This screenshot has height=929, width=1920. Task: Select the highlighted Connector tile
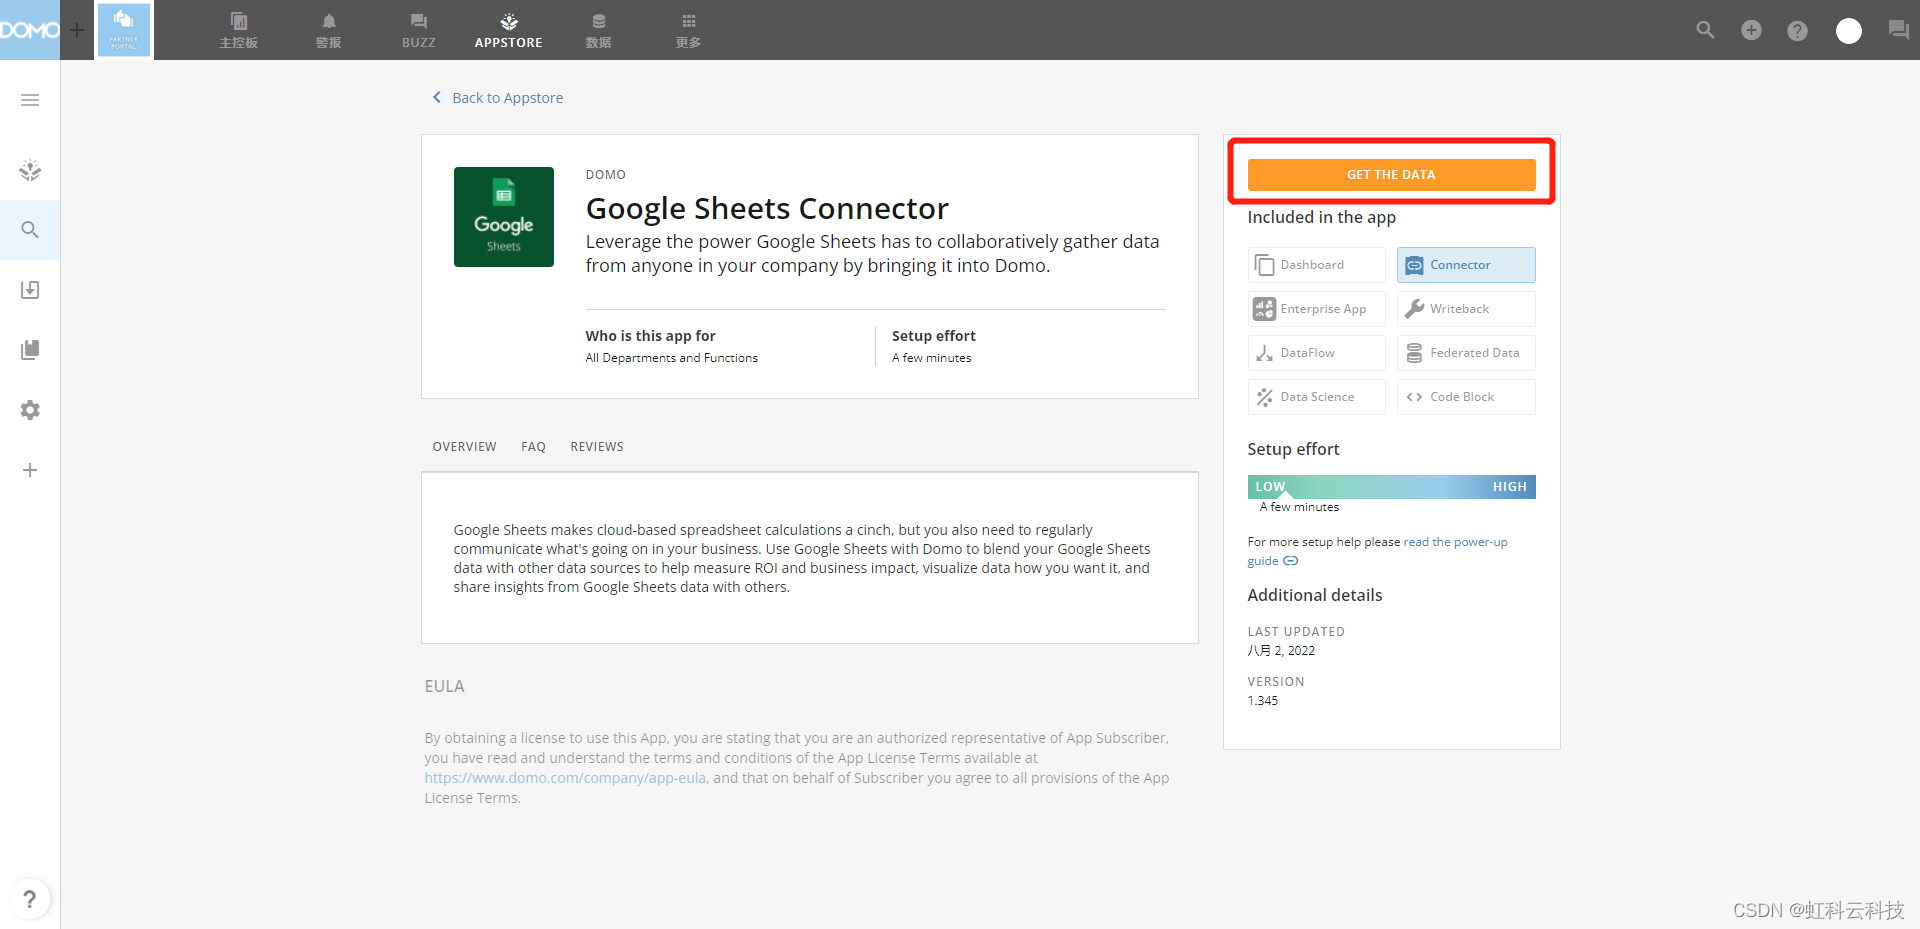[1466, 265]
